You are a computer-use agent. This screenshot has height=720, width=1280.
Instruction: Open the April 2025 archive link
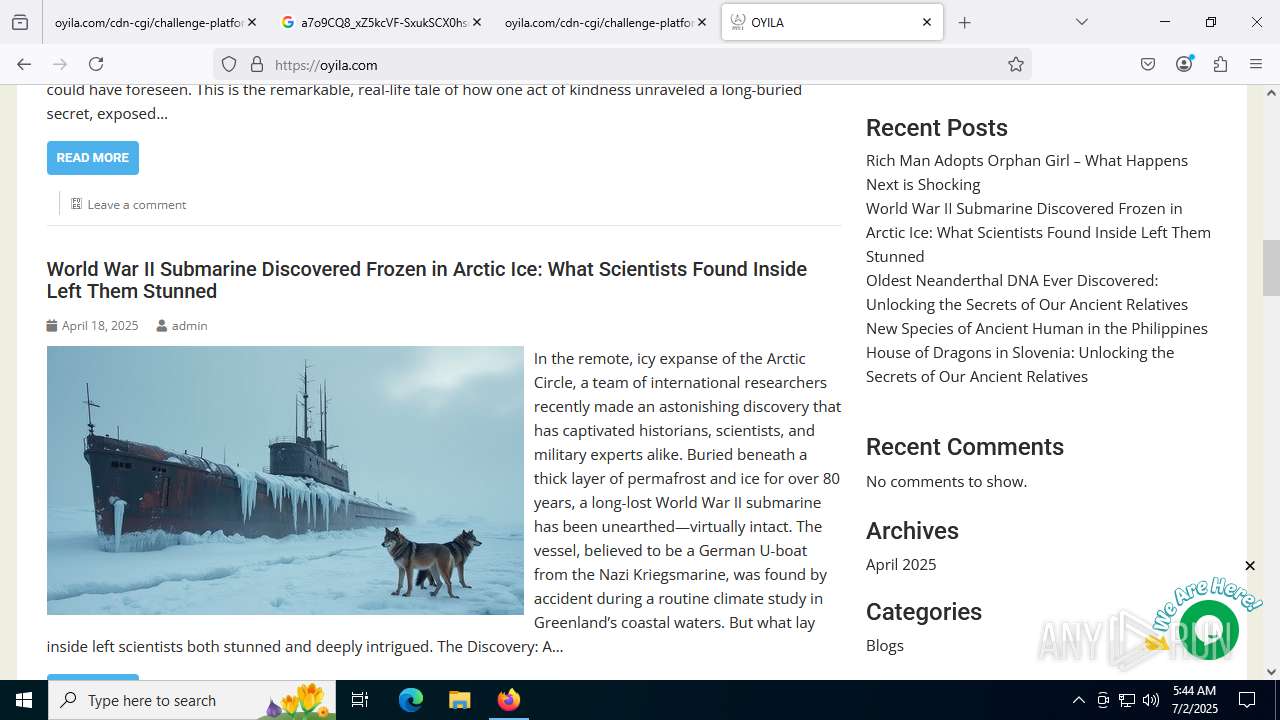pyautogui.click(x=901, y=564)
